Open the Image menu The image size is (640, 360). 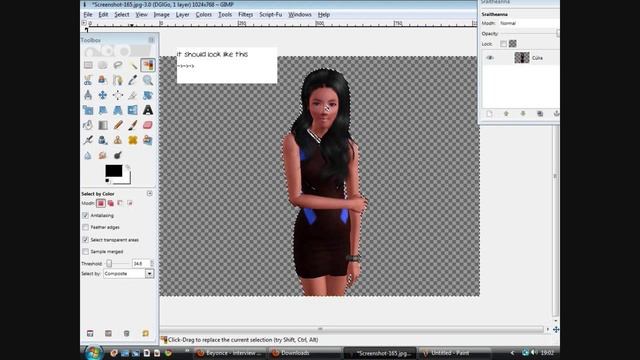click(161, 15)
